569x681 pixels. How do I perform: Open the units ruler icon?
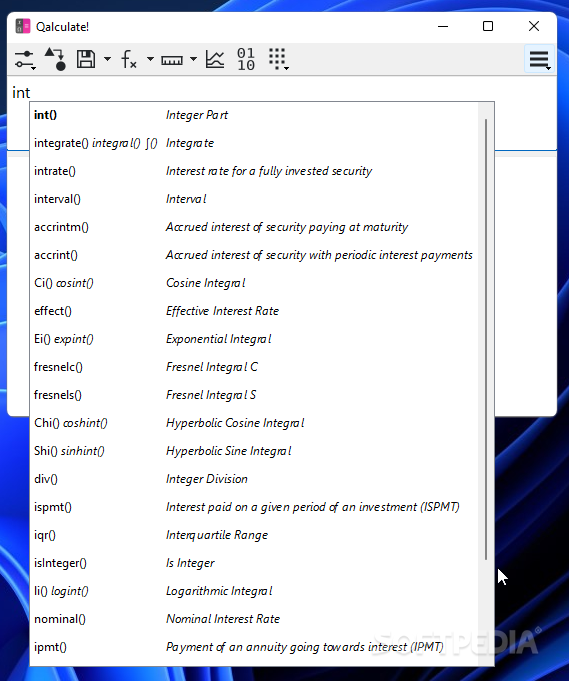172,60
